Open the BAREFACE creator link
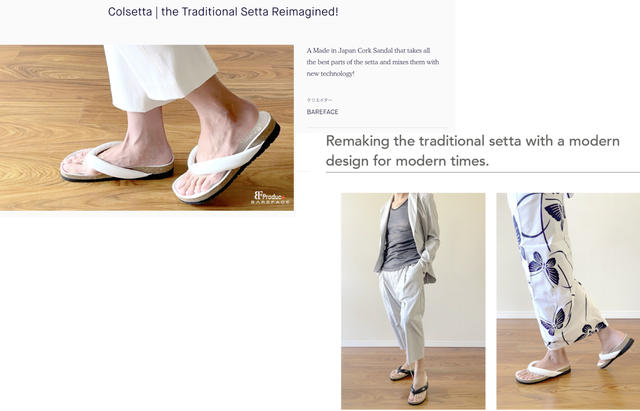Image resolution: width=640 pixels, height=411 pixels. click(x=322, y=112)
